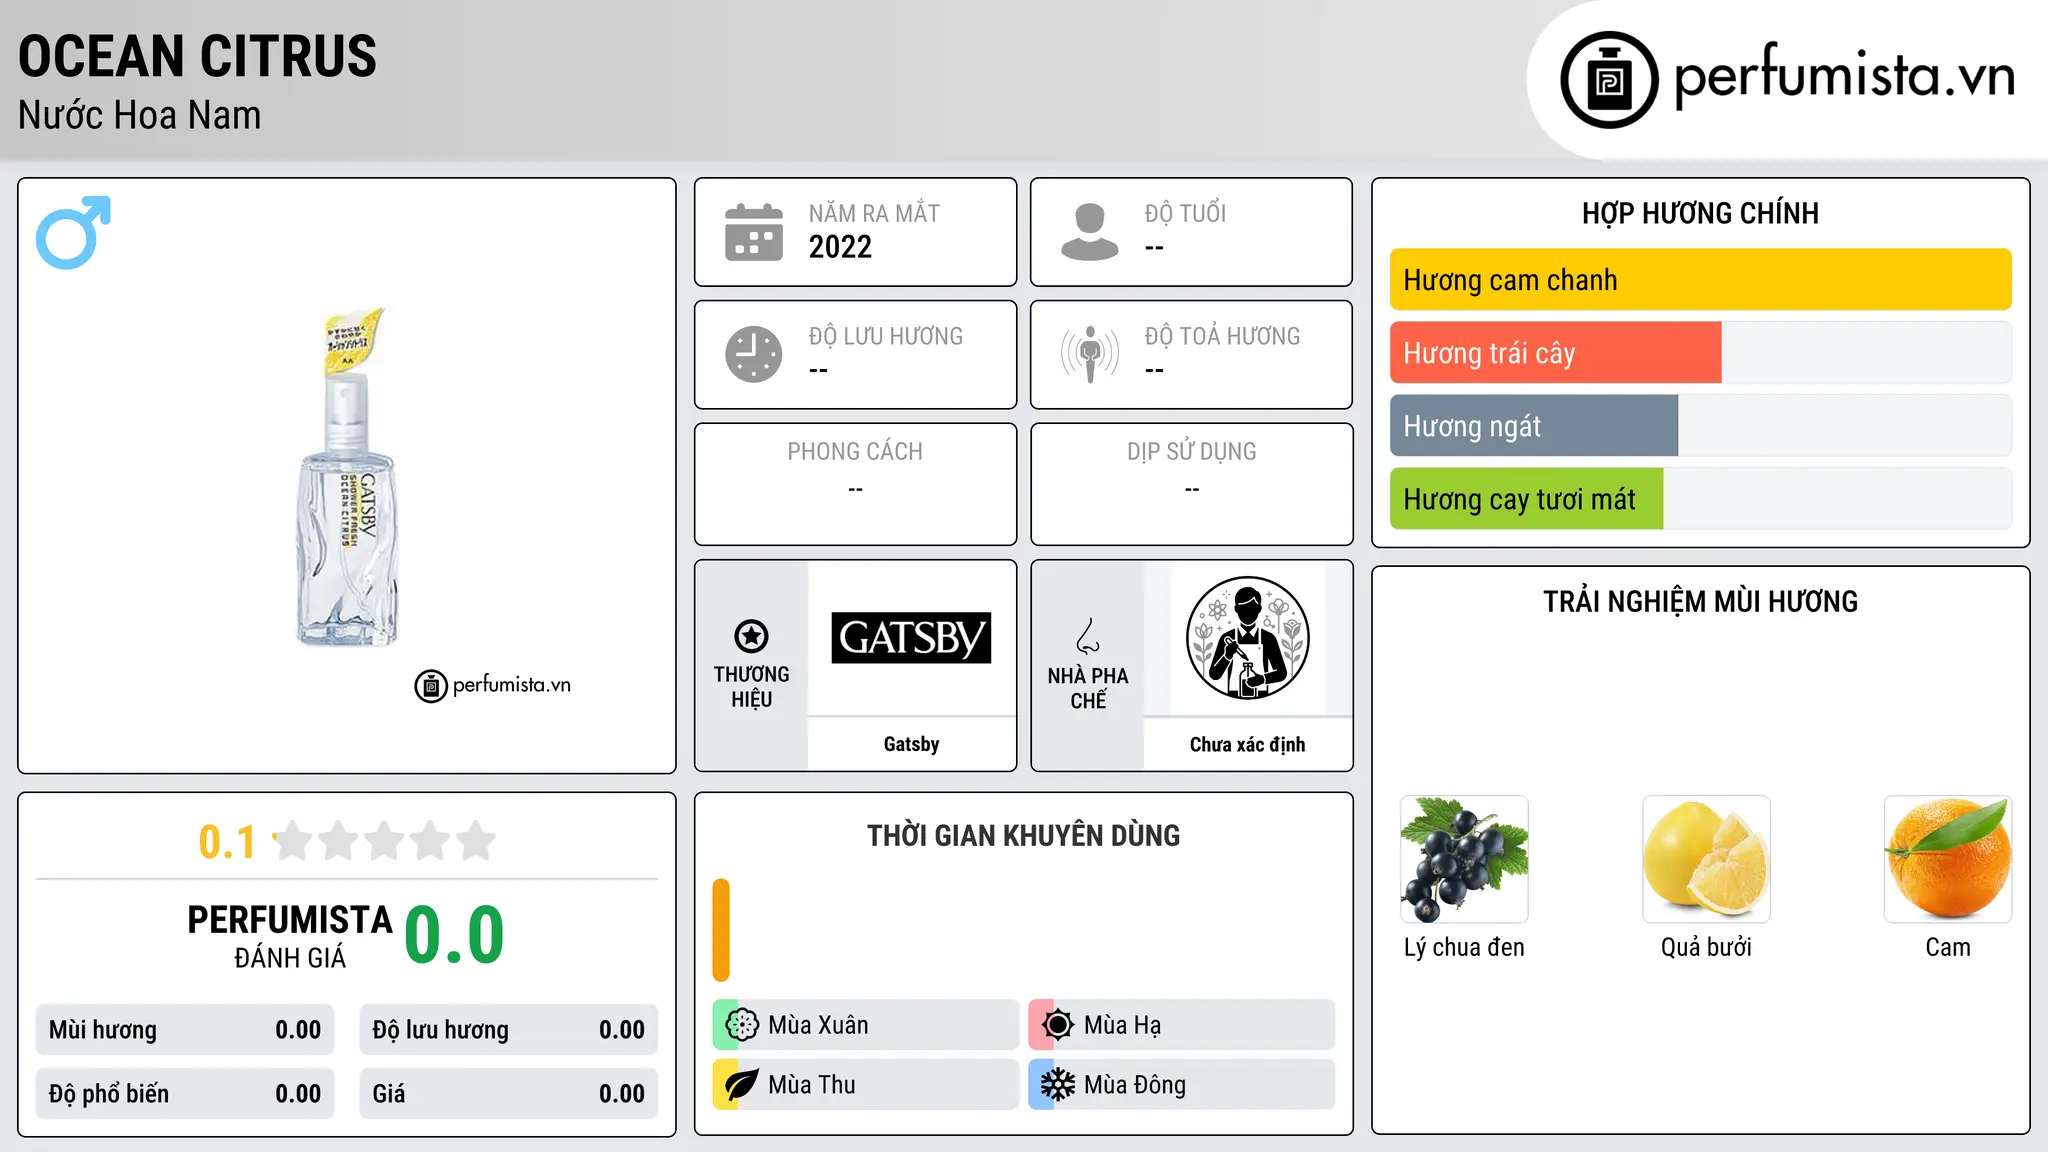Click the Mùa Đông snowflake icon
The width and height of the screenshot is (2048, 1152).
[x=1058, y=1085]
